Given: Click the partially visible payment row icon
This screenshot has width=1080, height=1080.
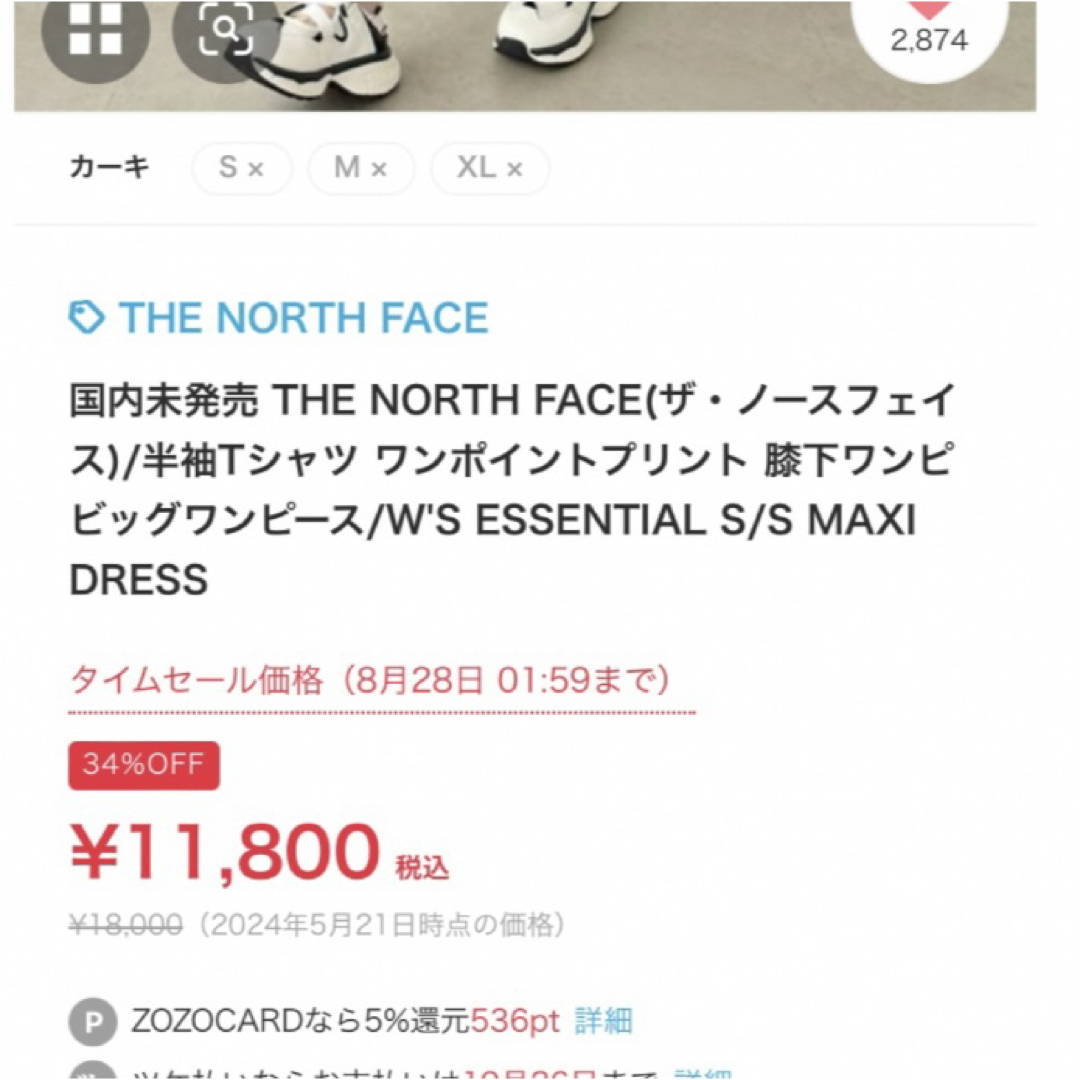Looking at the screenshot, I should click(93, 1072).
